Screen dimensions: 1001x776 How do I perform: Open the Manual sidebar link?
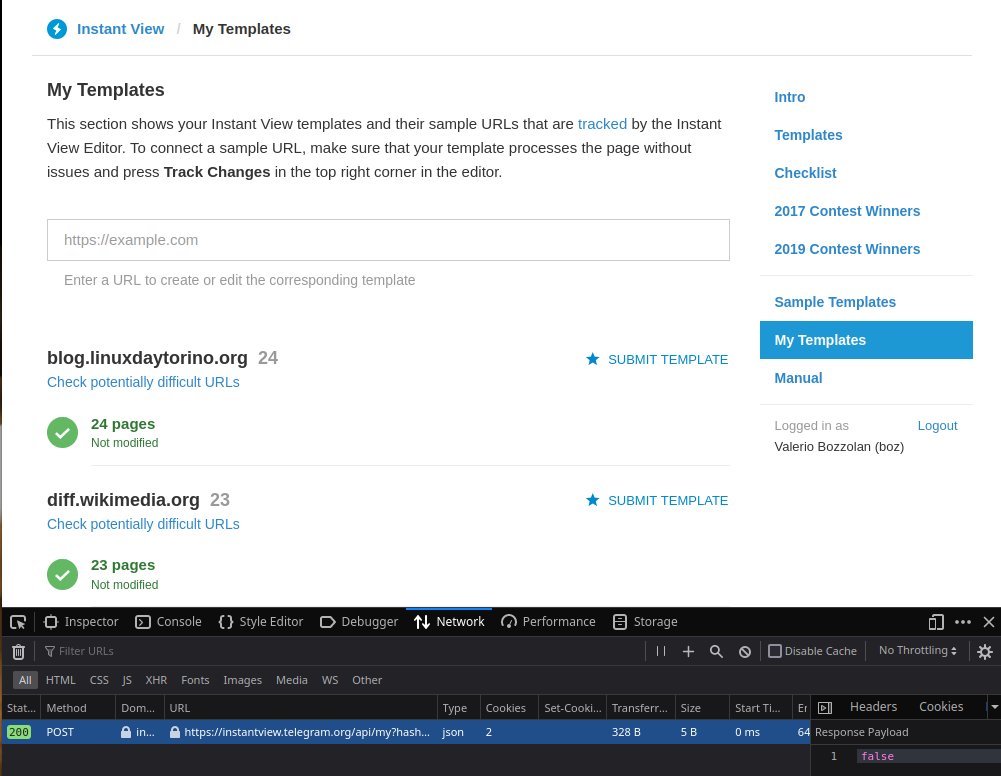coord(798,378)
